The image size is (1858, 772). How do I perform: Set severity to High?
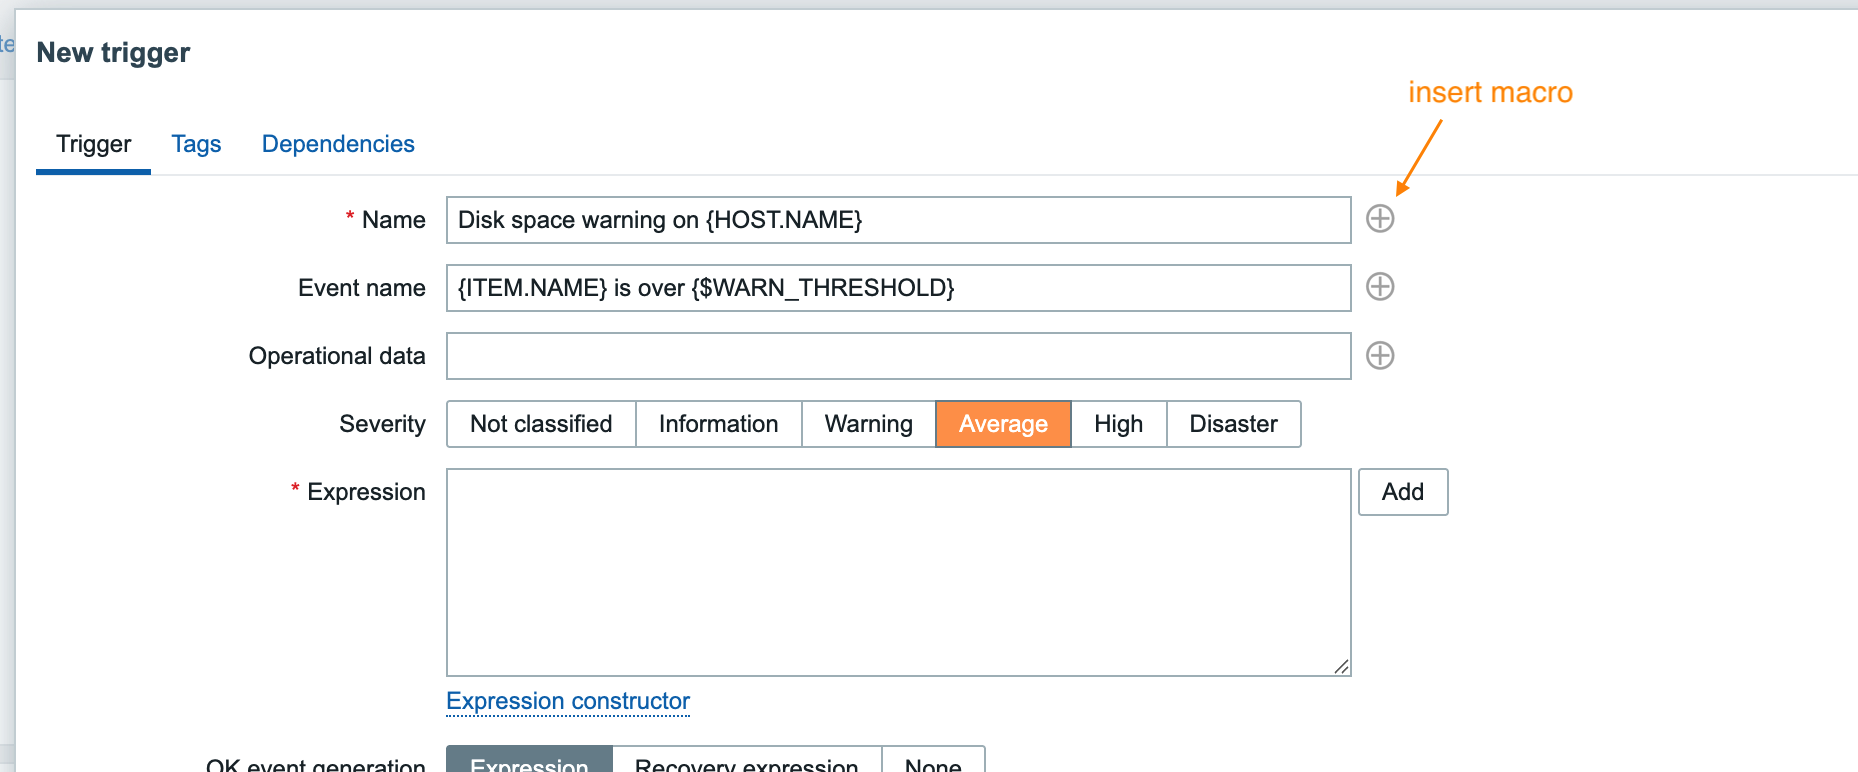(1118, 424)
